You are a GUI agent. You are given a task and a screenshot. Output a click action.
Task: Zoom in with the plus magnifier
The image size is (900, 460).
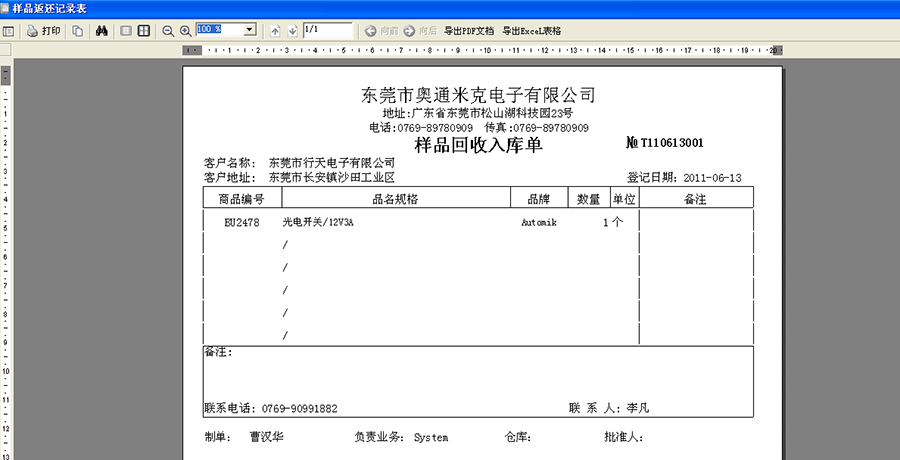coord(185,31)
